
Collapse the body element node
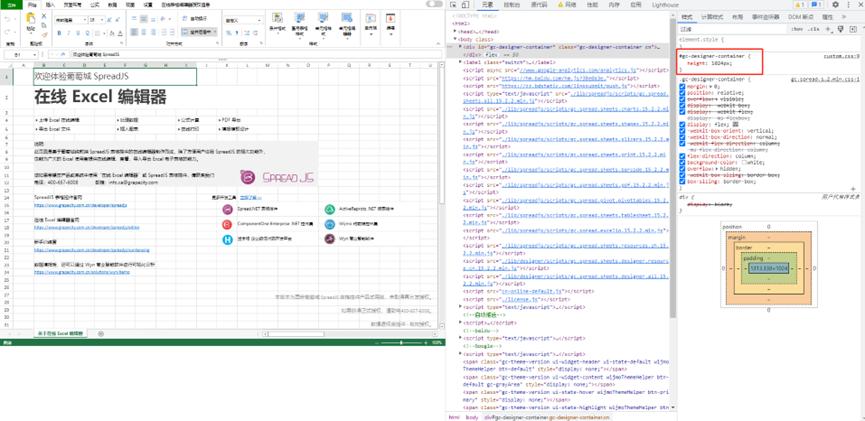[x=456, y=39]
